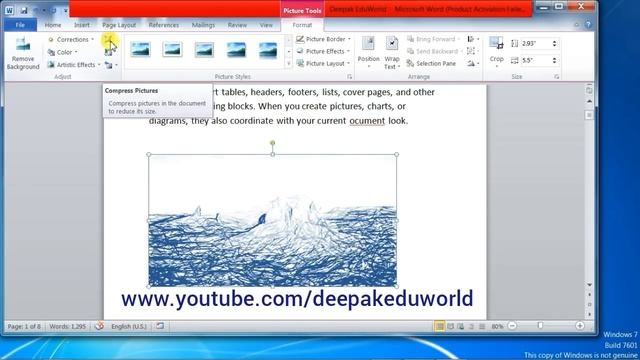Open the Rotate objects dropdown

[x=473, y=64]
